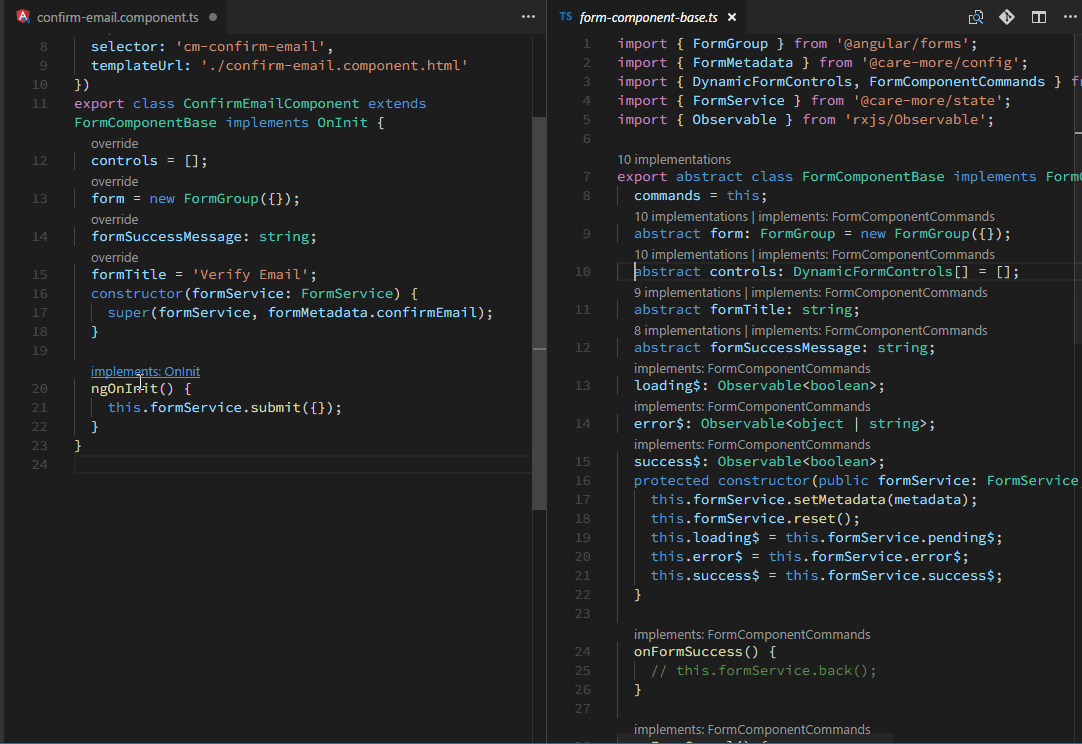Click the Git diamond icon in editor toolbar
1082x744 pixels.
pyautogui.click(x=1007, y=17)
